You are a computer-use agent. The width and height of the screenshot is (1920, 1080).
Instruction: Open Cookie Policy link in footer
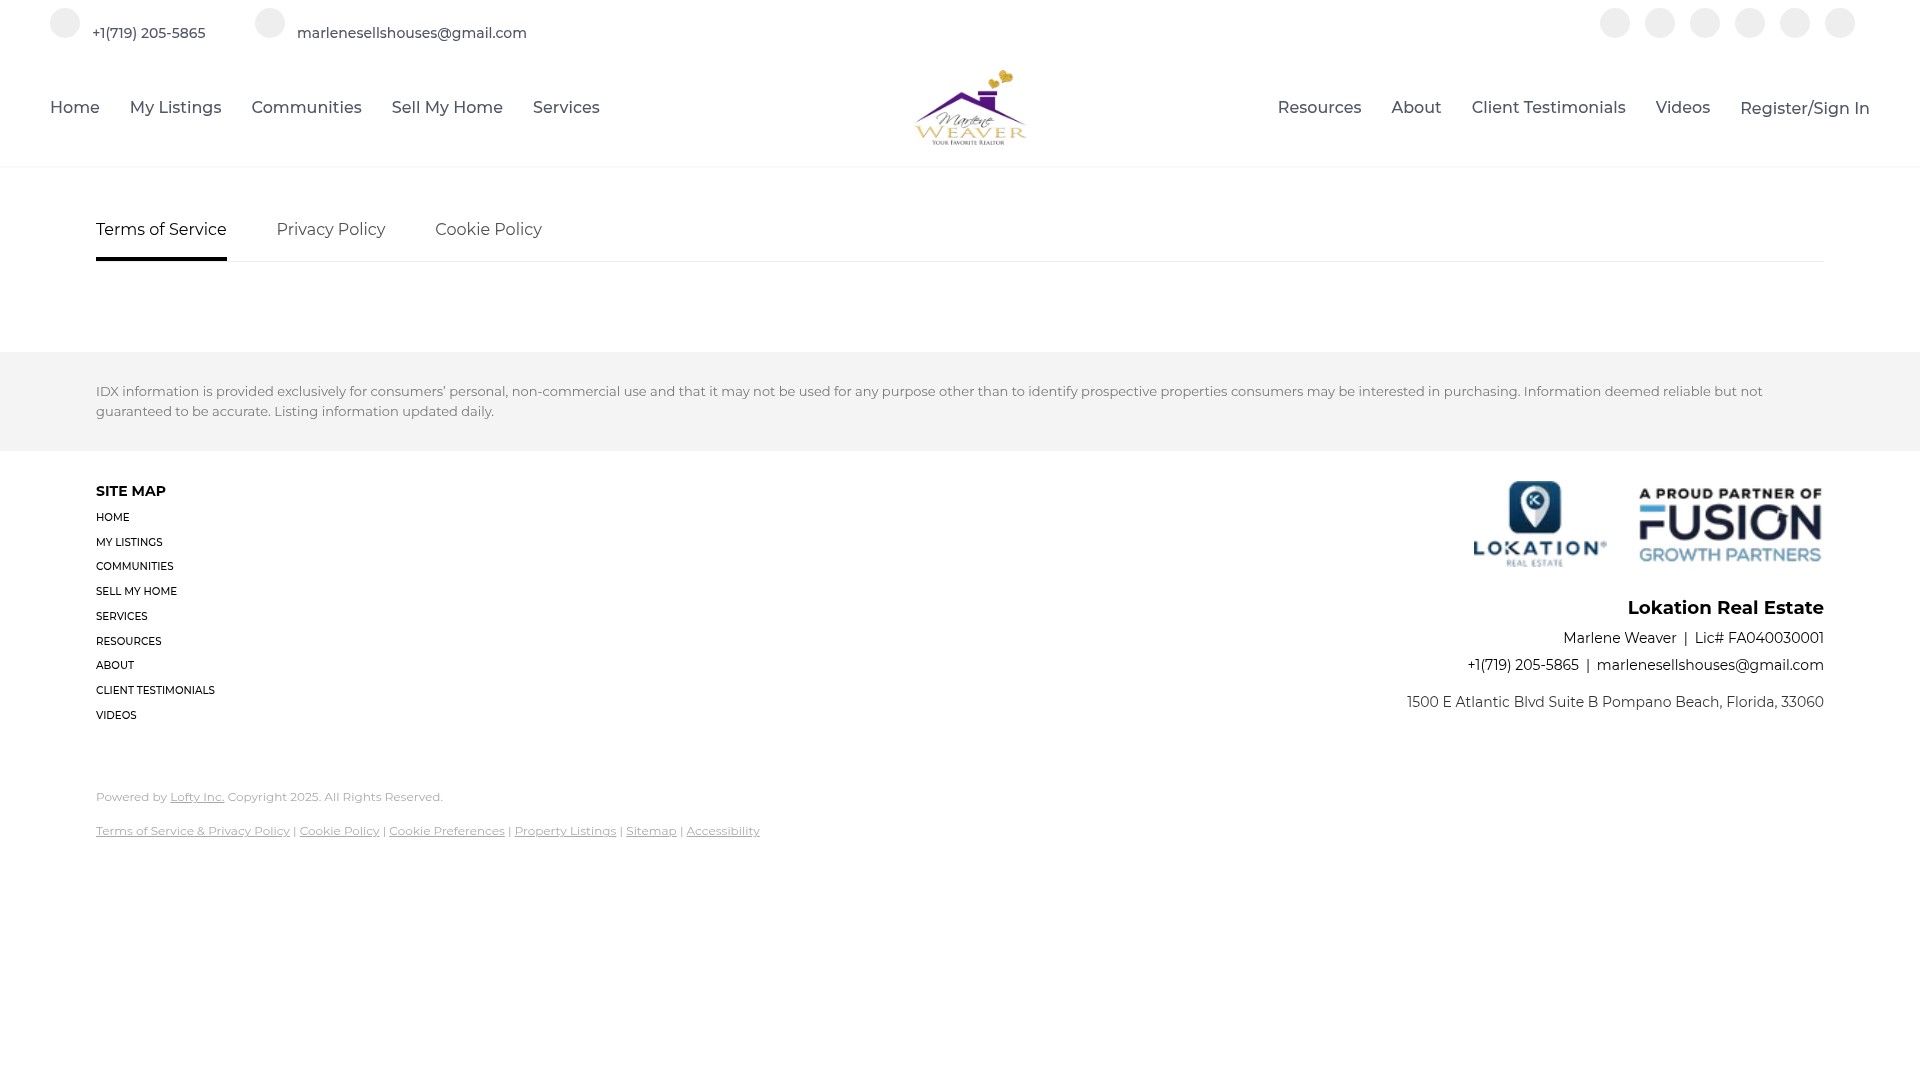tap(340, 831)
